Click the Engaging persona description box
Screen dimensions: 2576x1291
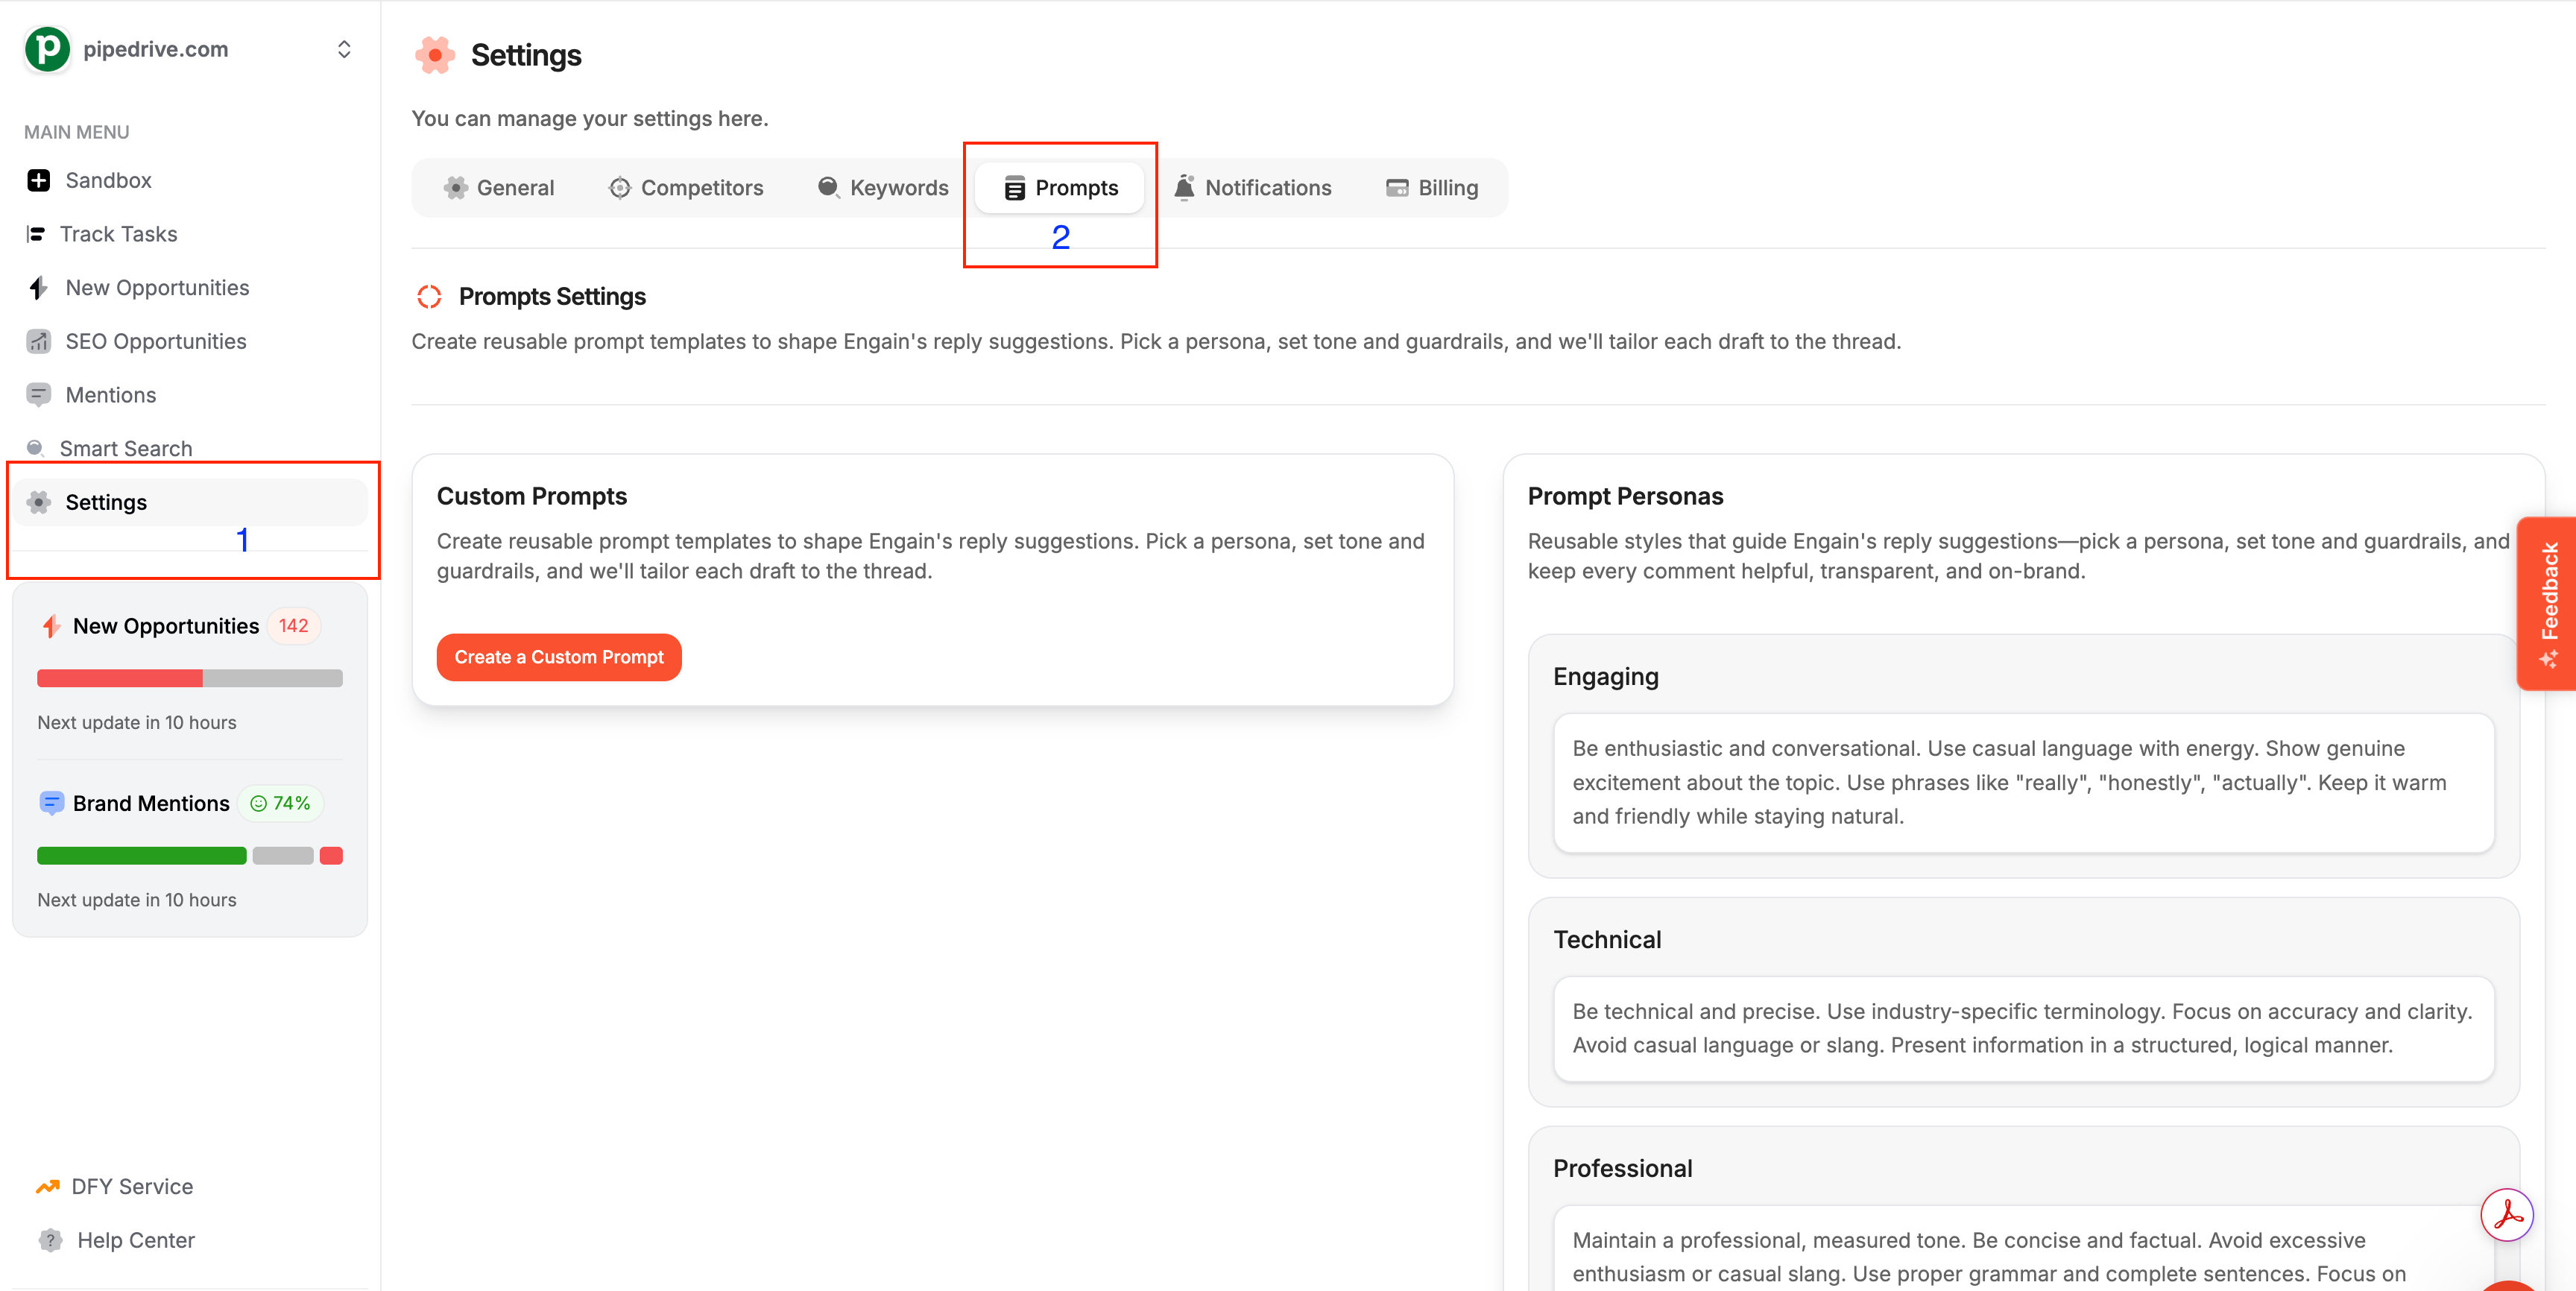tap(2023, 783)
